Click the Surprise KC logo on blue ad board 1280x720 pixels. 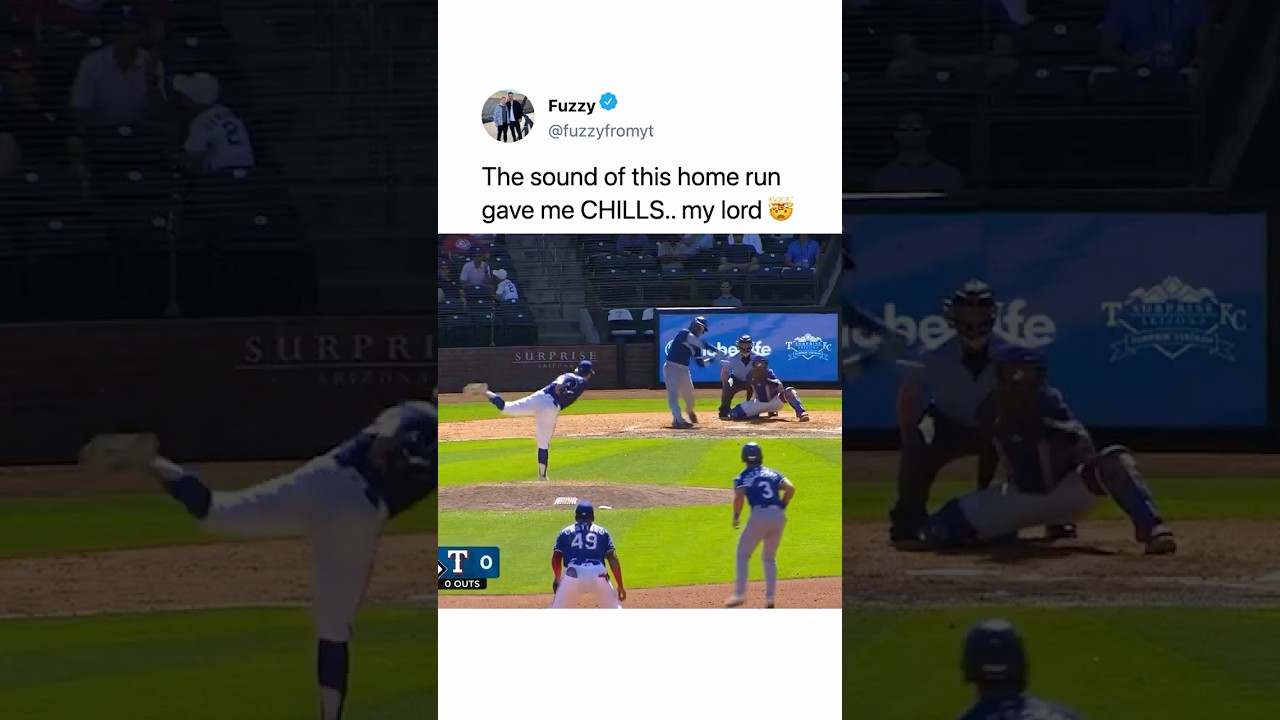[x=808, y=347]
